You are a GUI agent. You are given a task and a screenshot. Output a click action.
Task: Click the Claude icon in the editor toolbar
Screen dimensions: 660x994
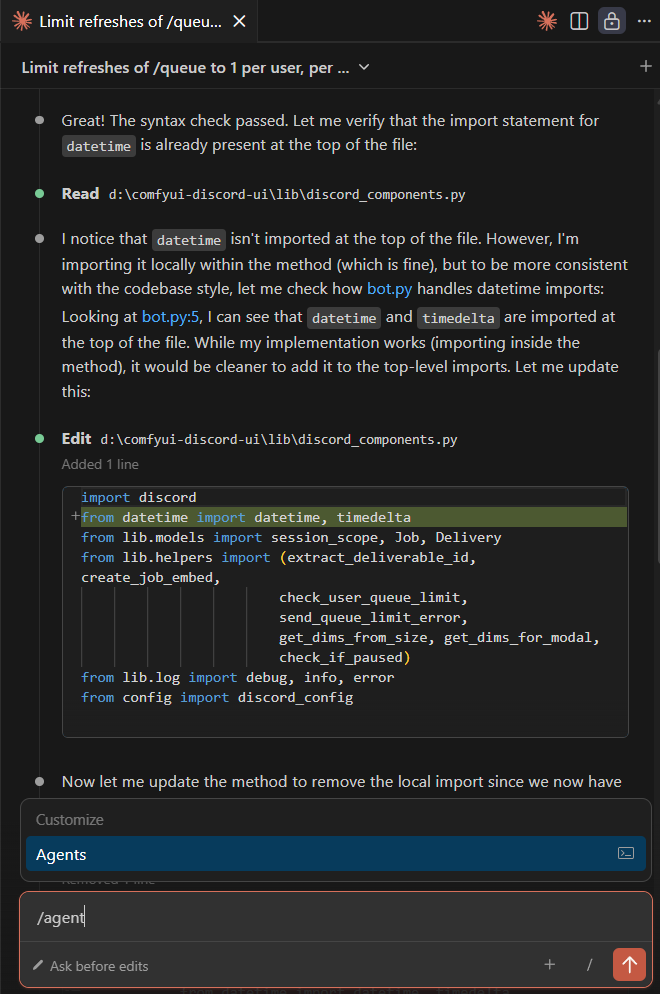coord(547,21)
